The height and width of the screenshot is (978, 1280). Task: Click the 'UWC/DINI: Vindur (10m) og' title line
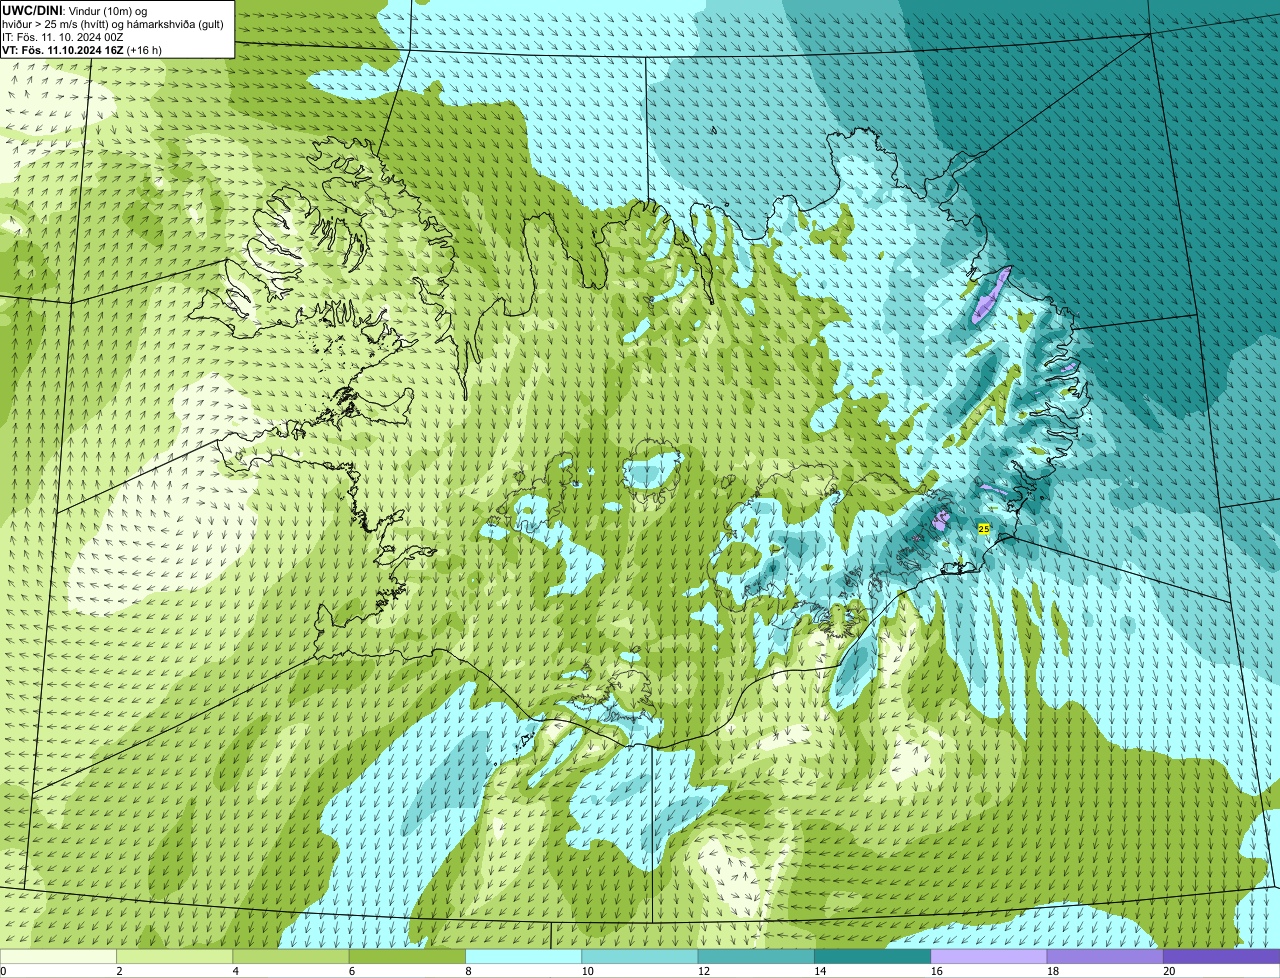[75, 10]
